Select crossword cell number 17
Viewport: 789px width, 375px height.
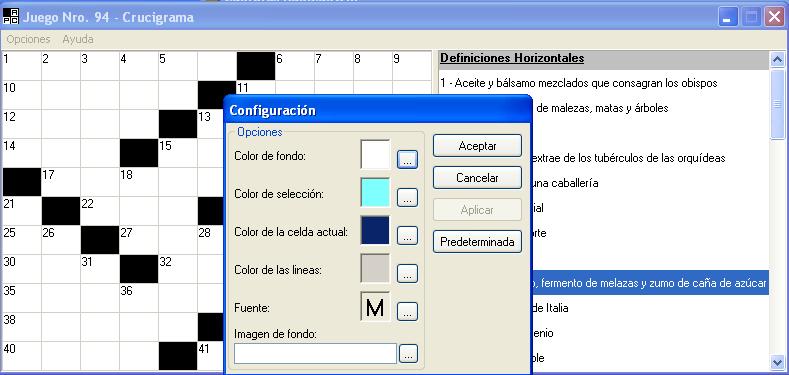61,182
